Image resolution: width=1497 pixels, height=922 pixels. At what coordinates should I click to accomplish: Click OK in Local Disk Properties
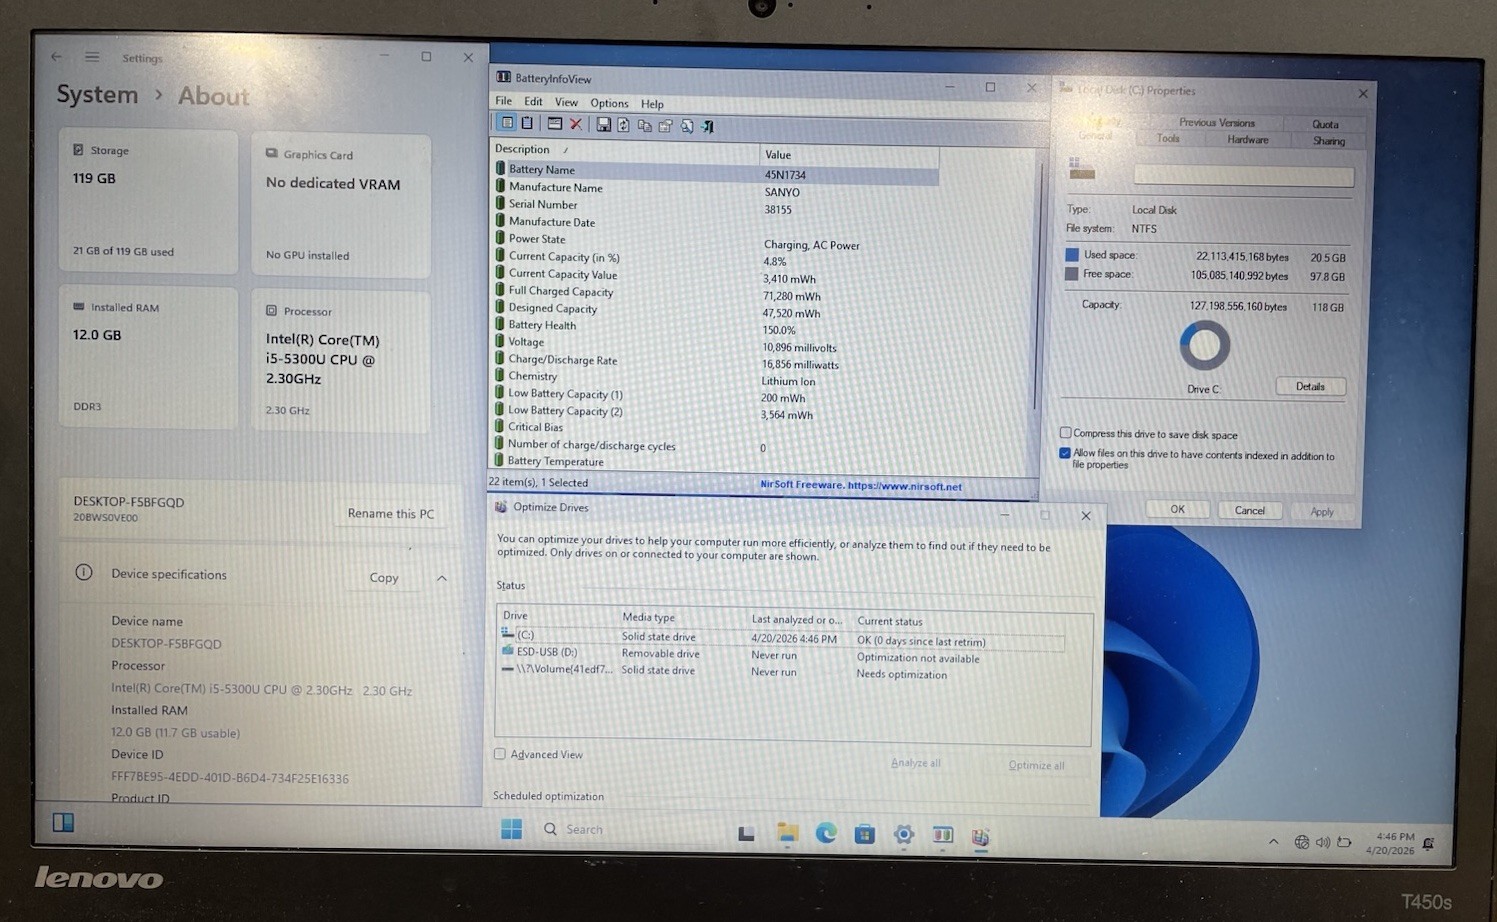[x=1177, y=509]
